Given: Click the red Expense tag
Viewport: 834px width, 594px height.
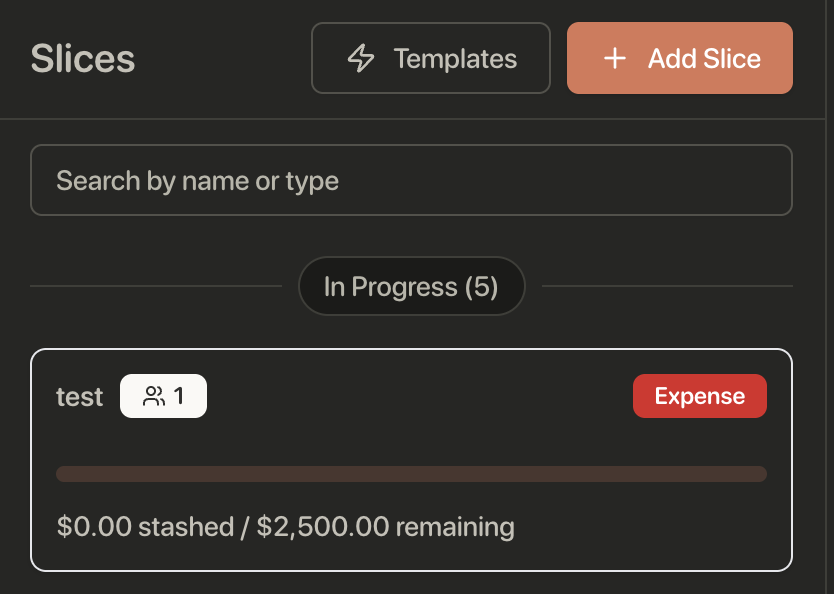Looking at the screenshot, I should pyautogui.click(x=699, y=396).
